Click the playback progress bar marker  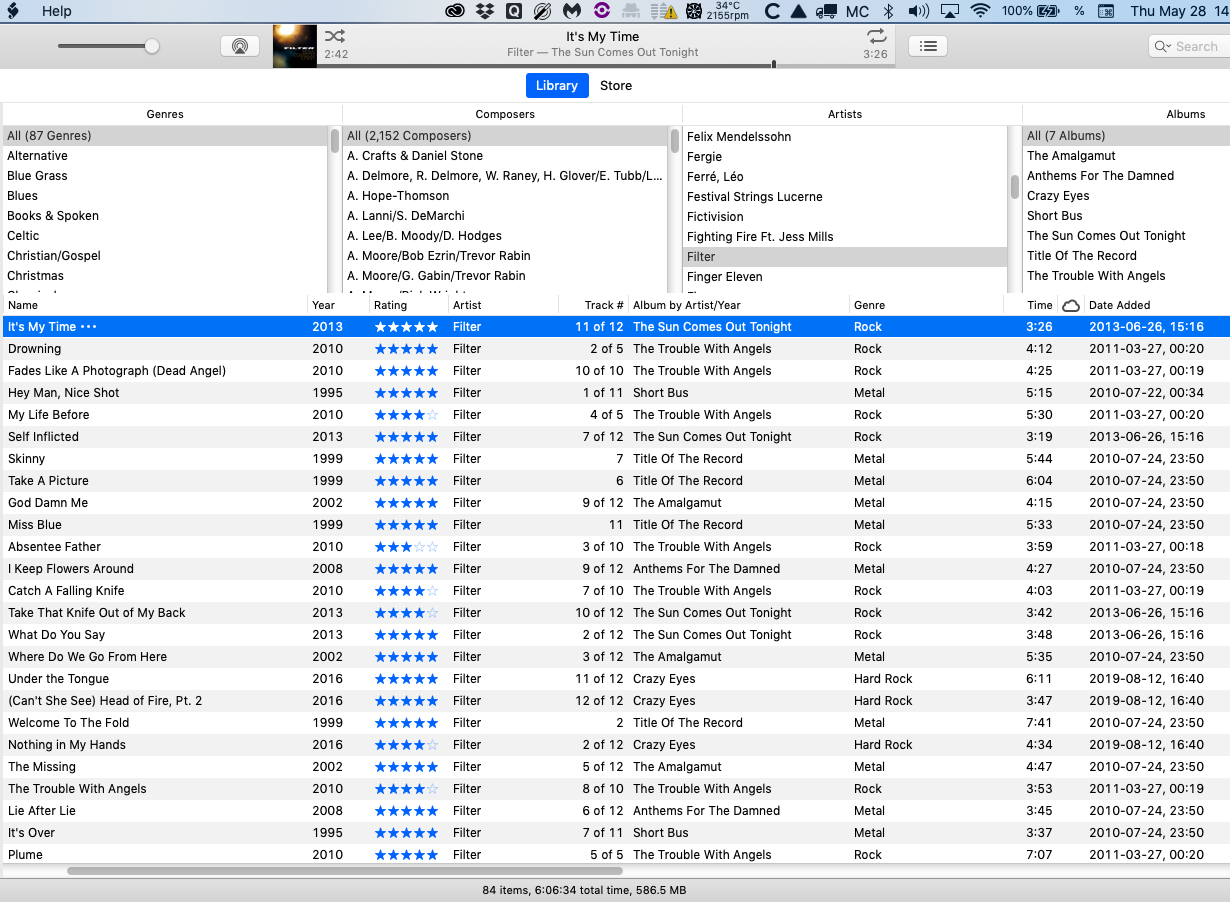(x=774, y=64)
